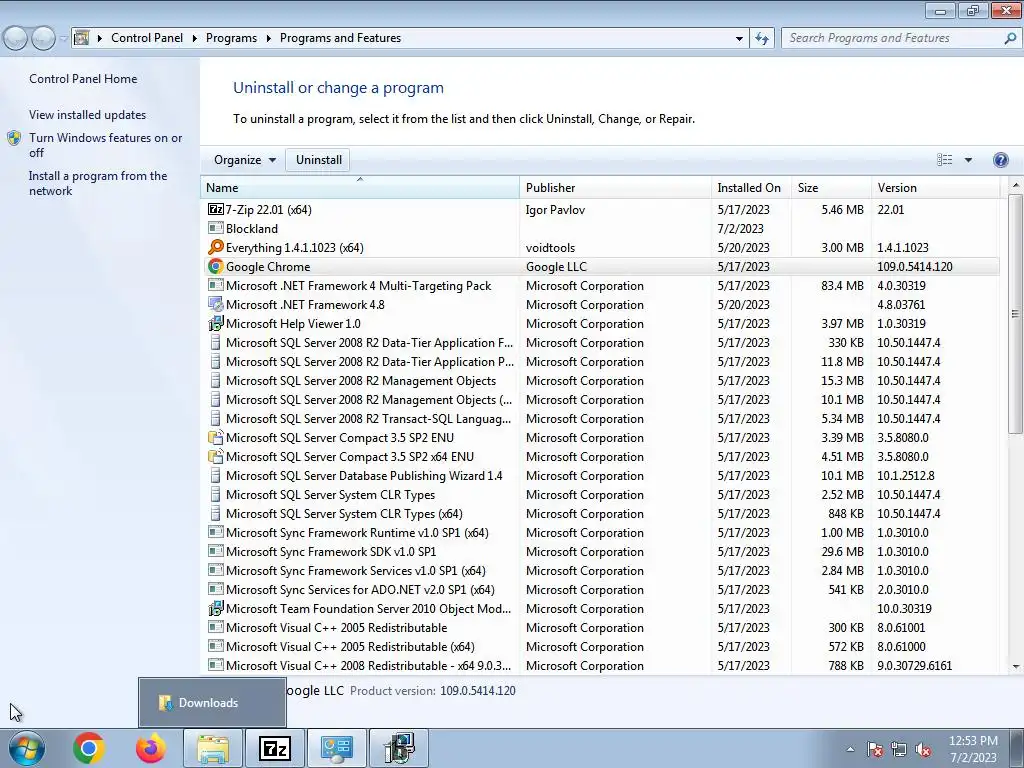Image resolution: width=1024 pixels, height=768 pixels.
Task: Click the shield icon for Windows features
Action: 14,138
